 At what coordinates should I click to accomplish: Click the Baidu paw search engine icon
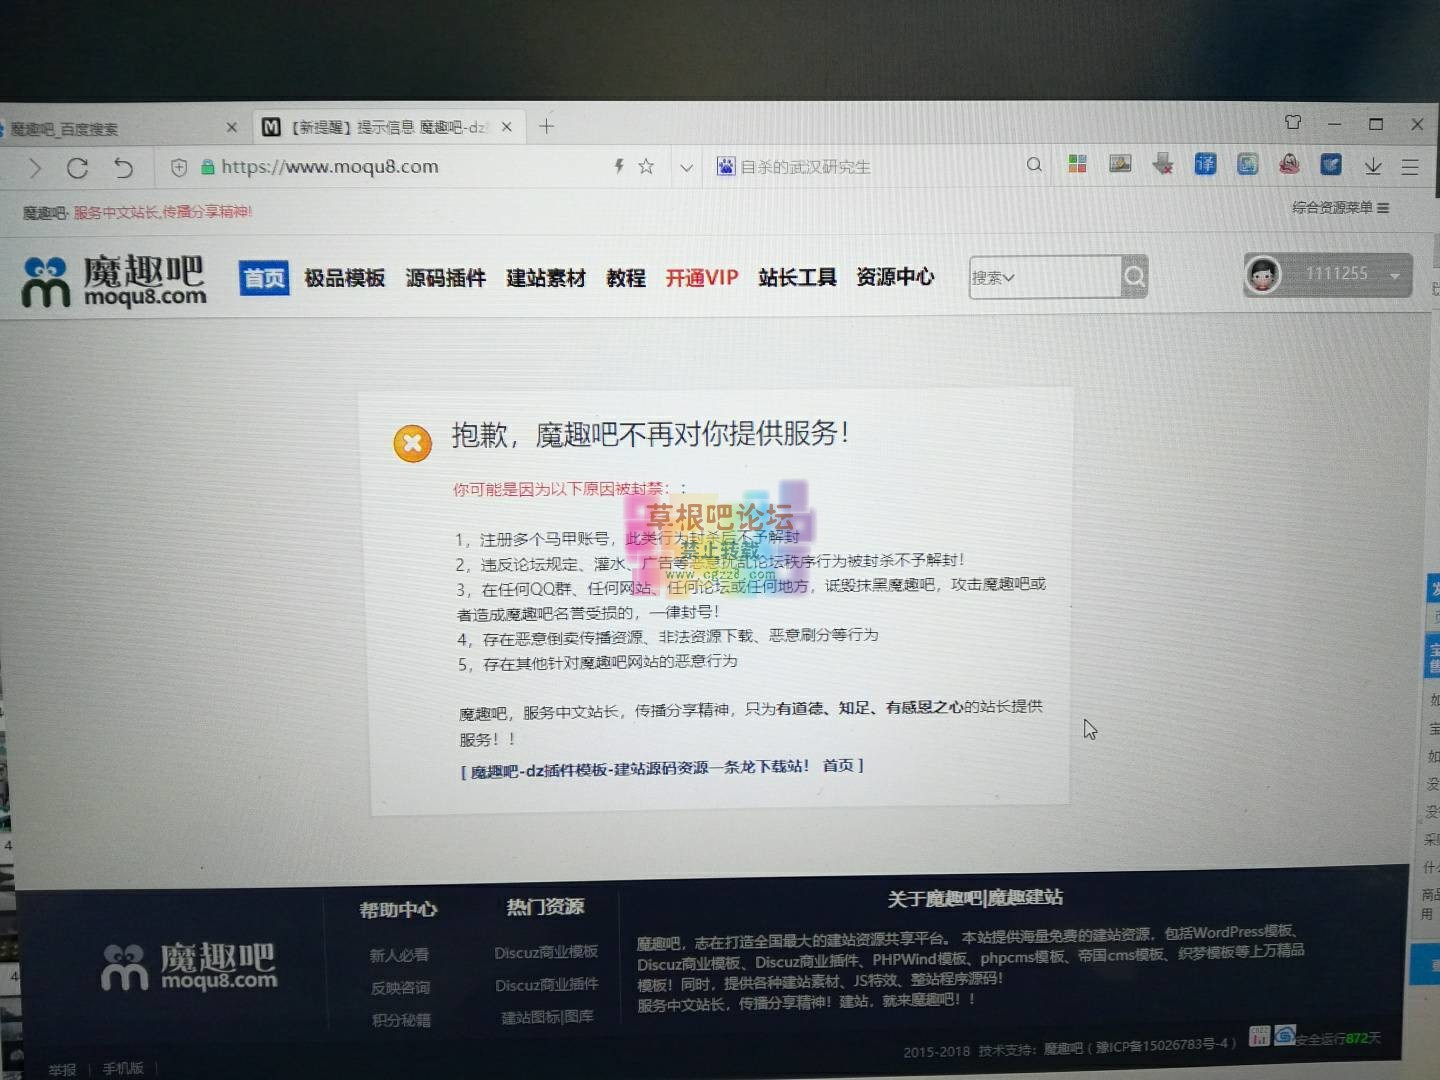pos(725,166)
